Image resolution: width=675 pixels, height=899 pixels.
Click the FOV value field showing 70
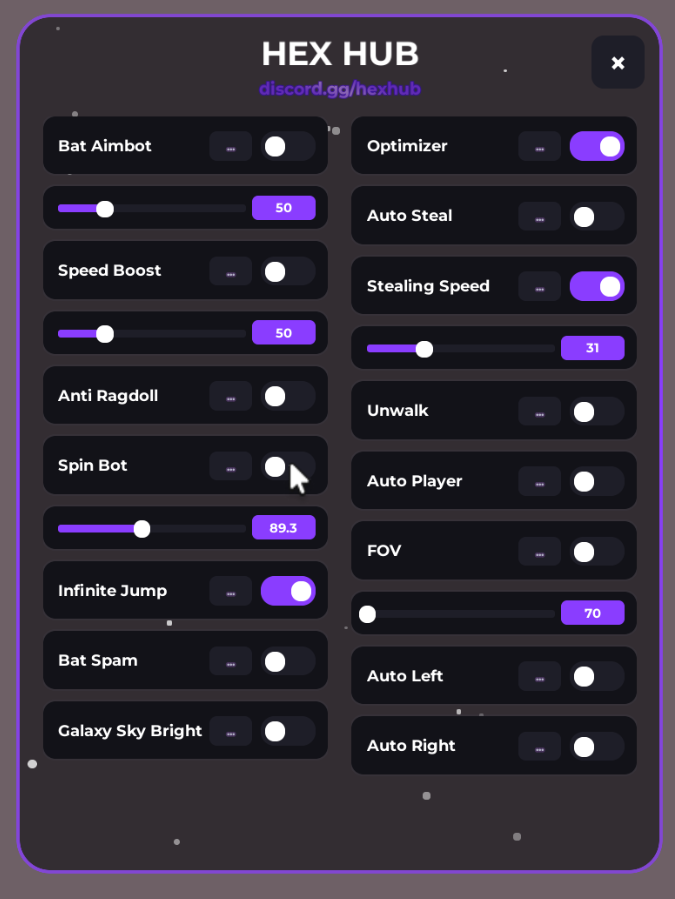click(x=592, y=613)
